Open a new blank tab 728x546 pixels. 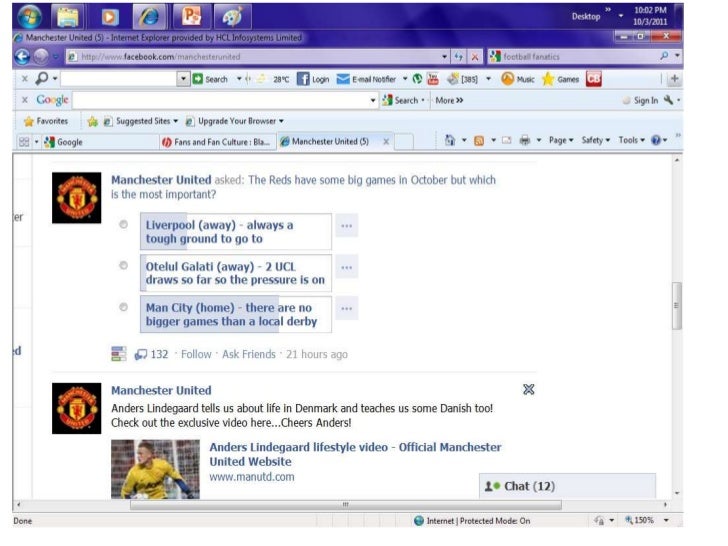pos(404,142)
